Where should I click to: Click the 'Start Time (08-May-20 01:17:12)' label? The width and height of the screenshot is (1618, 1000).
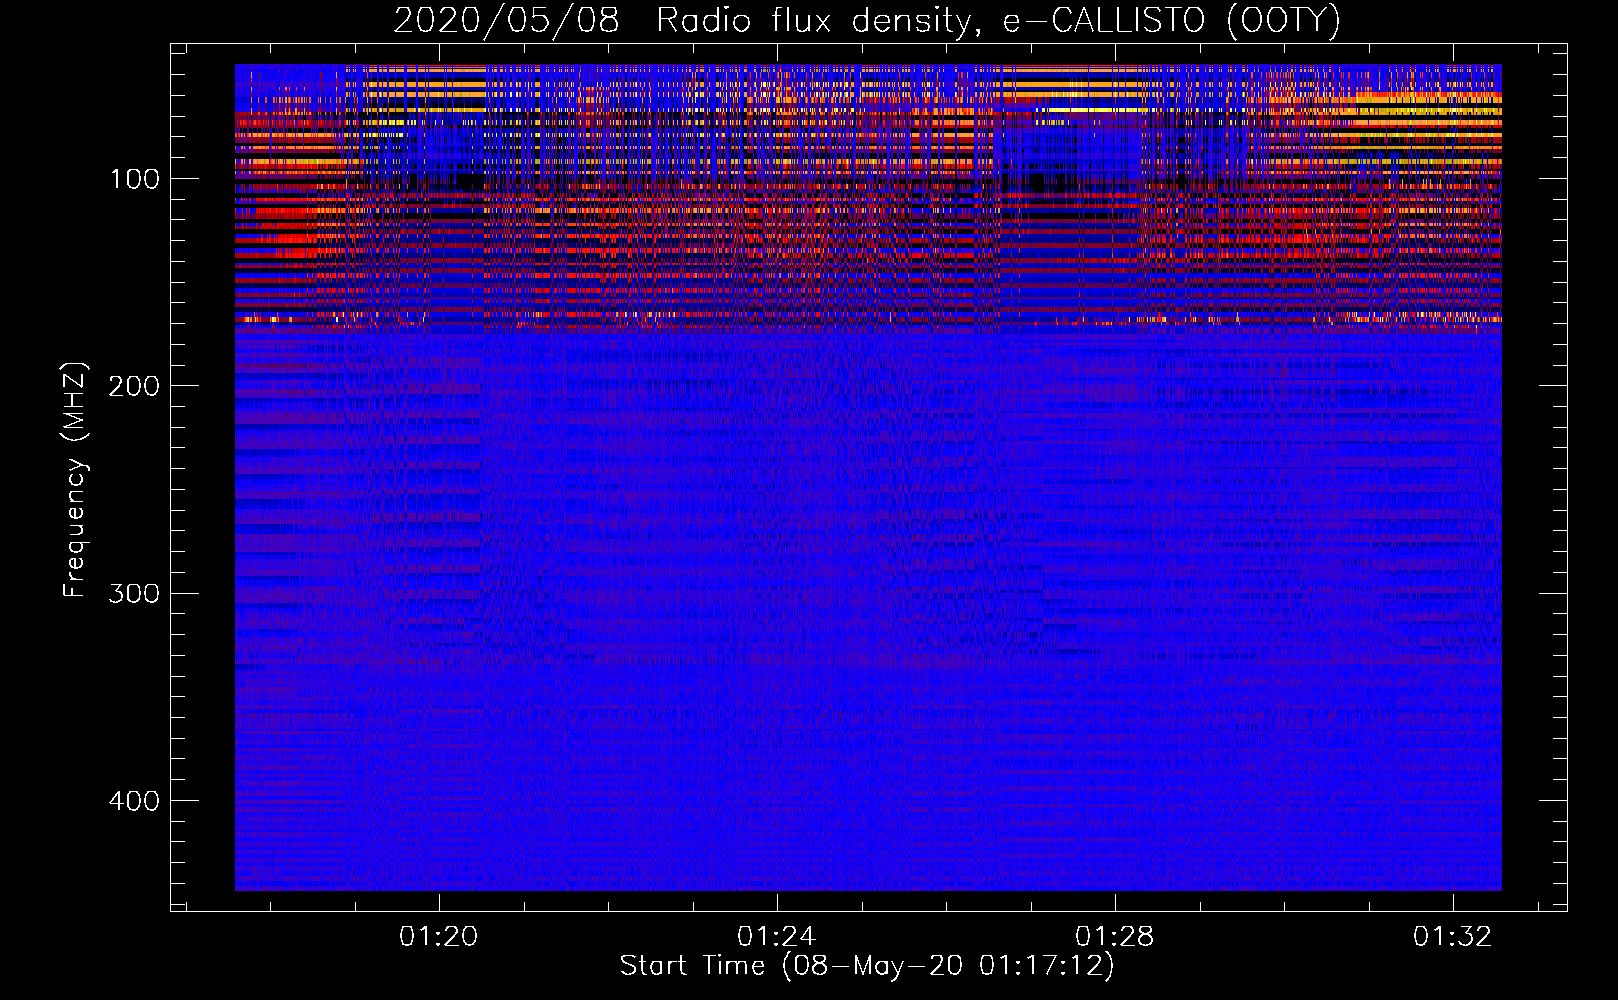[866, 966]
